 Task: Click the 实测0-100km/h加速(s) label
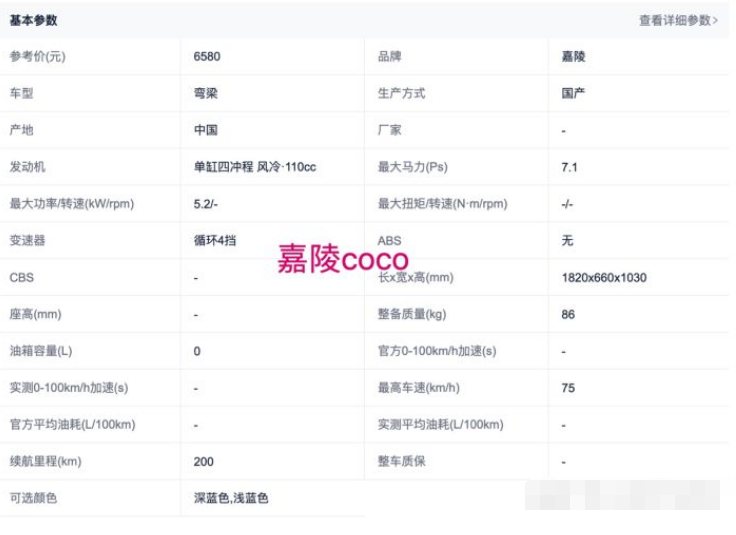pos(69,388)
